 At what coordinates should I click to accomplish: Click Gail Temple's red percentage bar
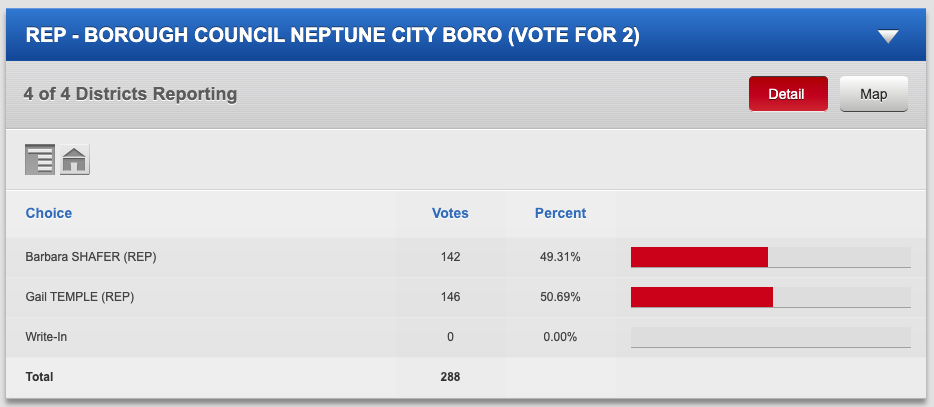[702, 297]
